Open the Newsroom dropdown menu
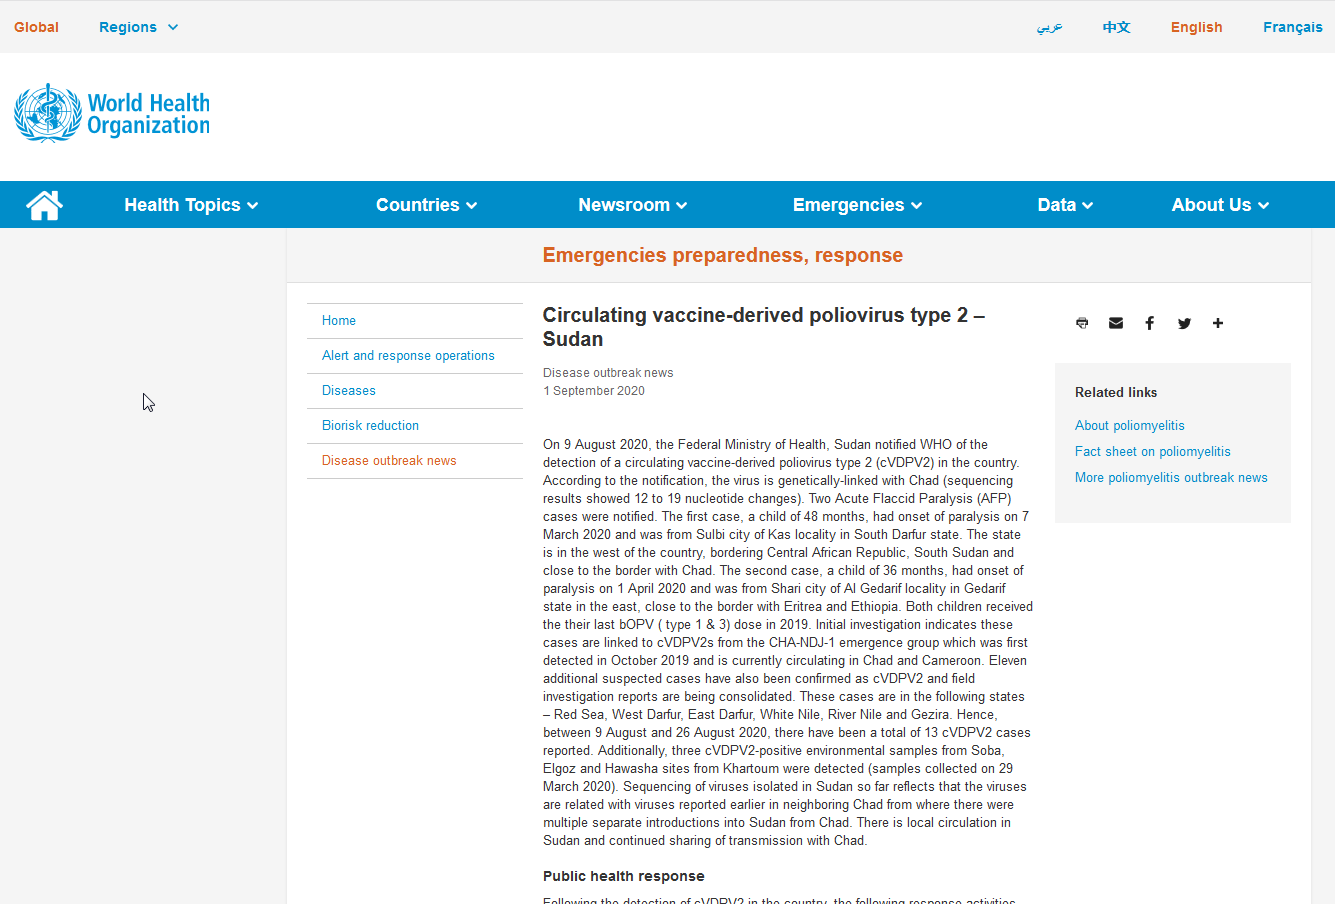Viewport: 1335px width, 904px height. 632,205
